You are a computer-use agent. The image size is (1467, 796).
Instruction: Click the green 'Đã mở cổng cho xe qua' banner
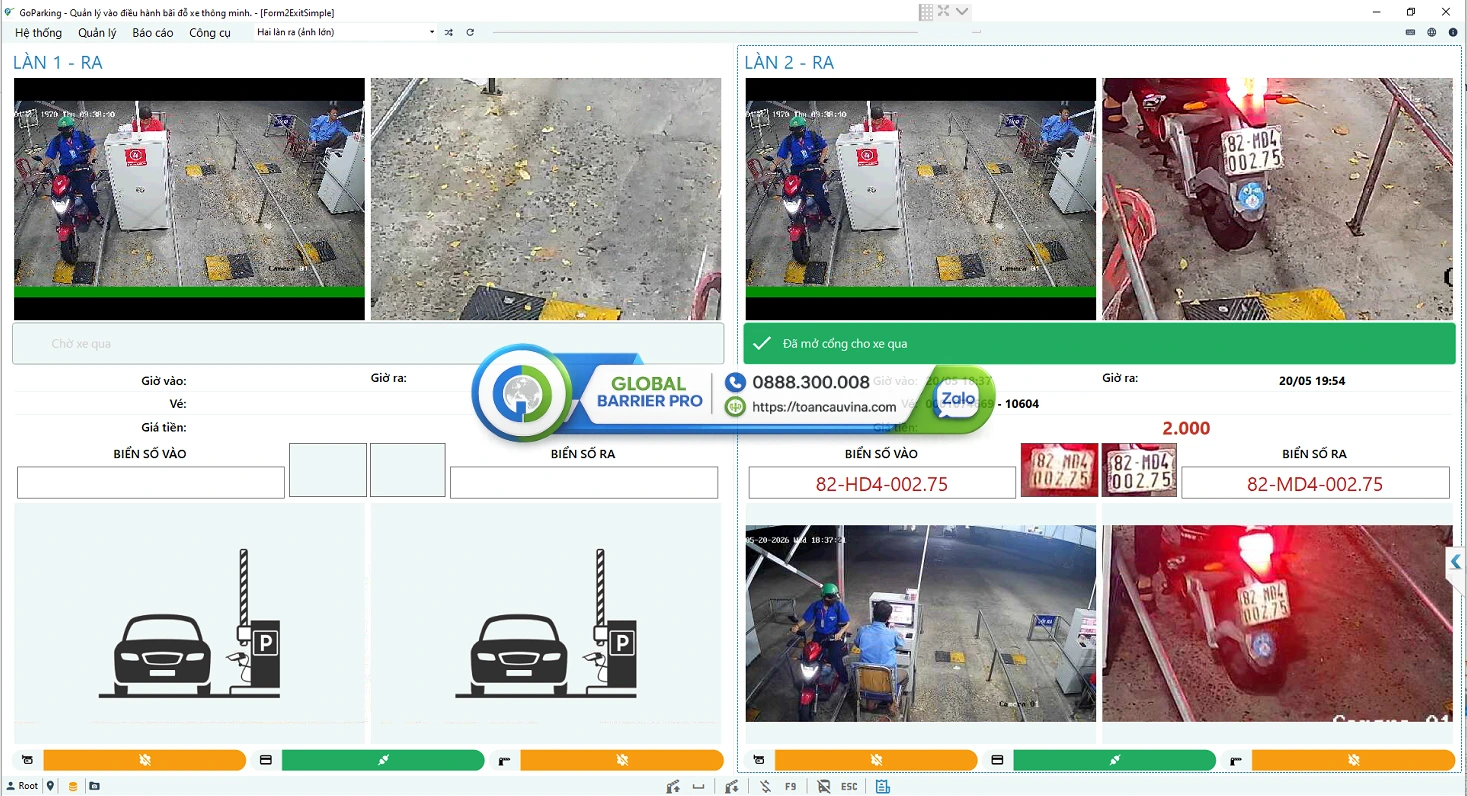tap(1099, 344)
